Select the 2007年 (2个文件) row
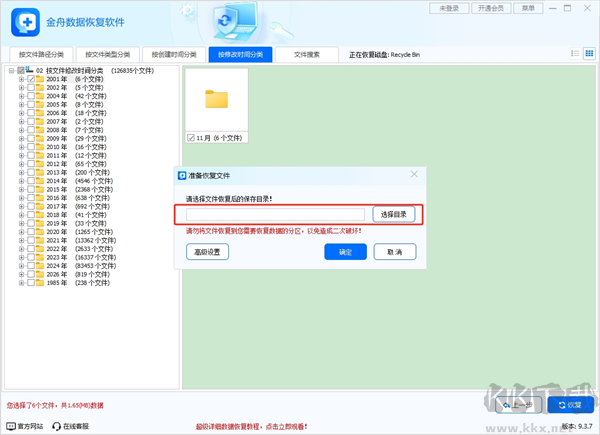600x435 pixels. (x=75, y=121)
